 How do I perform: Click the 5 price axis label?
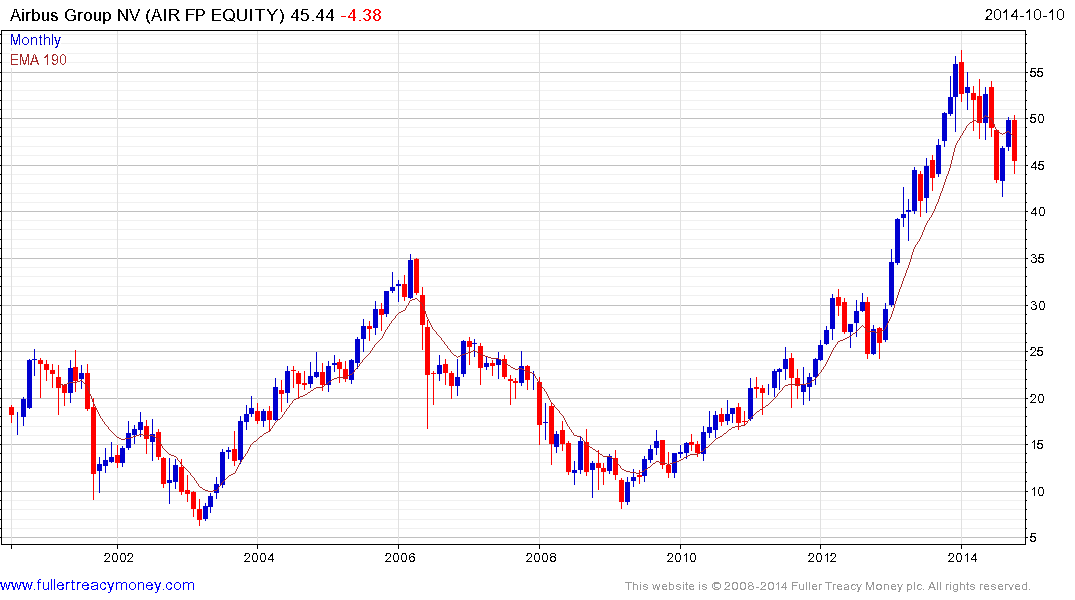pos(1033,538)
